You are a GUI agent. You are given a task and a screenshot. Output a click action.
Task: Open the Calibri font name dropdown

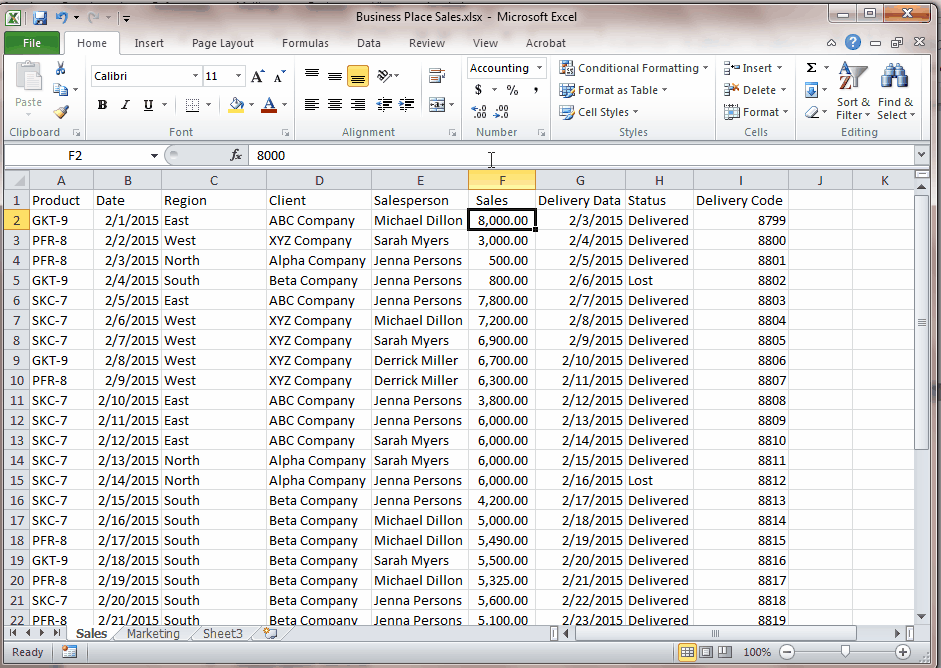pos(195,76)
